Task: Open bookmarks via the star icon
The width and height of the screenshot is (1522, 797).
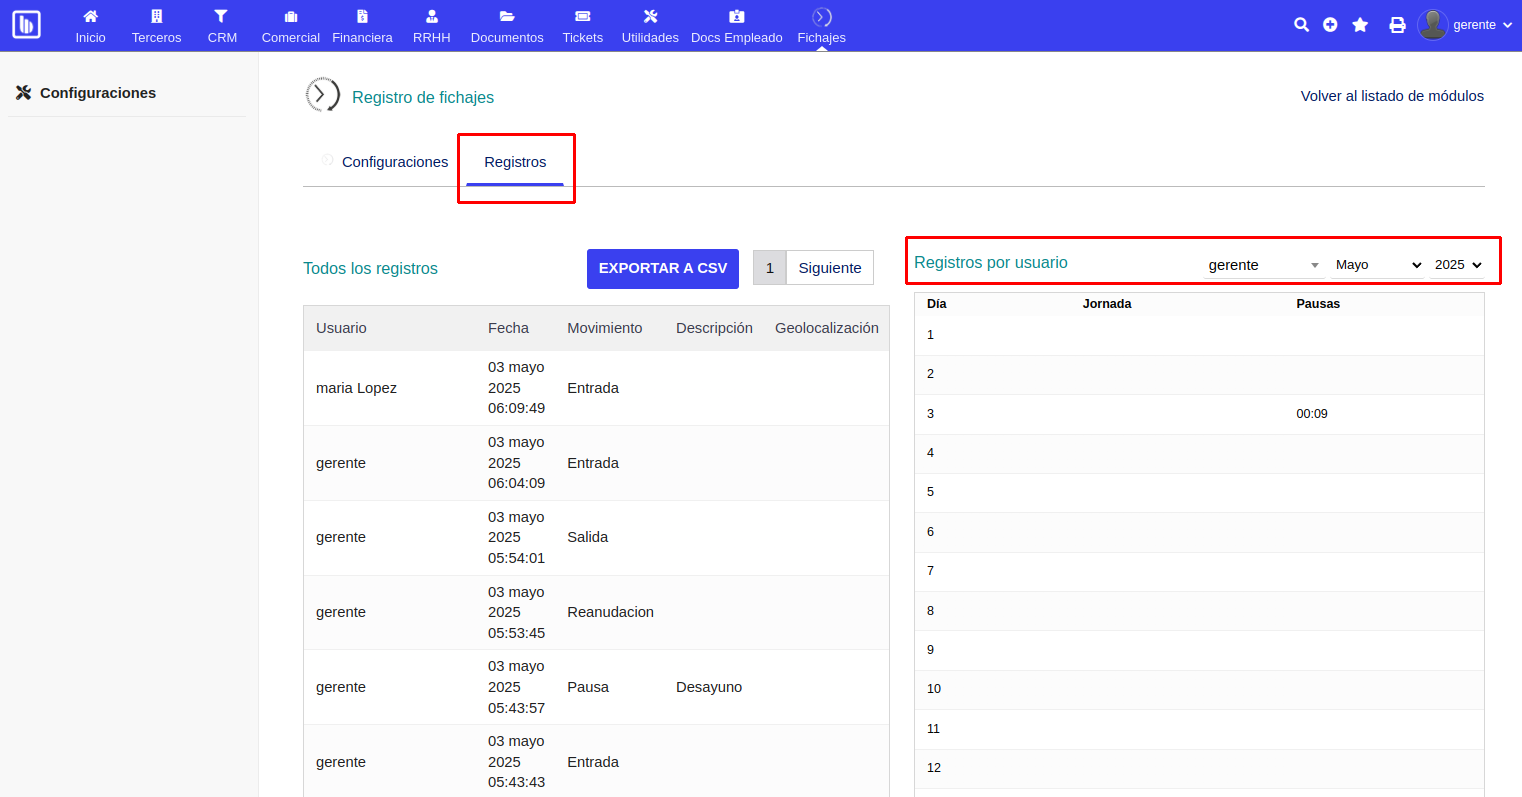Action: 1360,25
